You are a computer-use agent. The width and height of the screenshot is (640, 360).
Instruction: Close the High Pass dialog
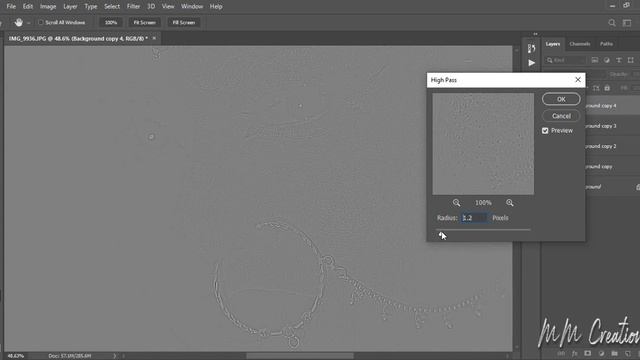tap(578, 80)
